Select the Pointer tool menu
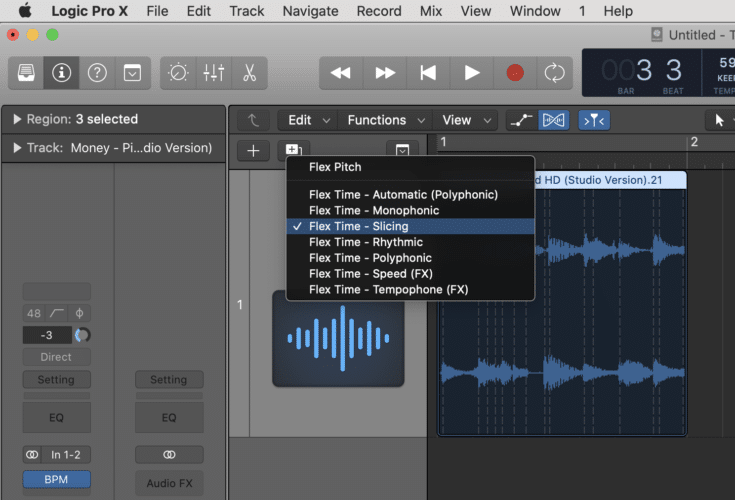Viewport: 735px width, 500px height. pos(721,120)
